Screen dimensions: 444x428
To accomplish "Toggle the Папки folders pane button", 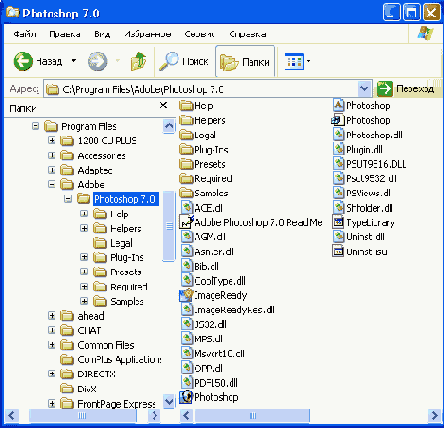I will point(245,62).
